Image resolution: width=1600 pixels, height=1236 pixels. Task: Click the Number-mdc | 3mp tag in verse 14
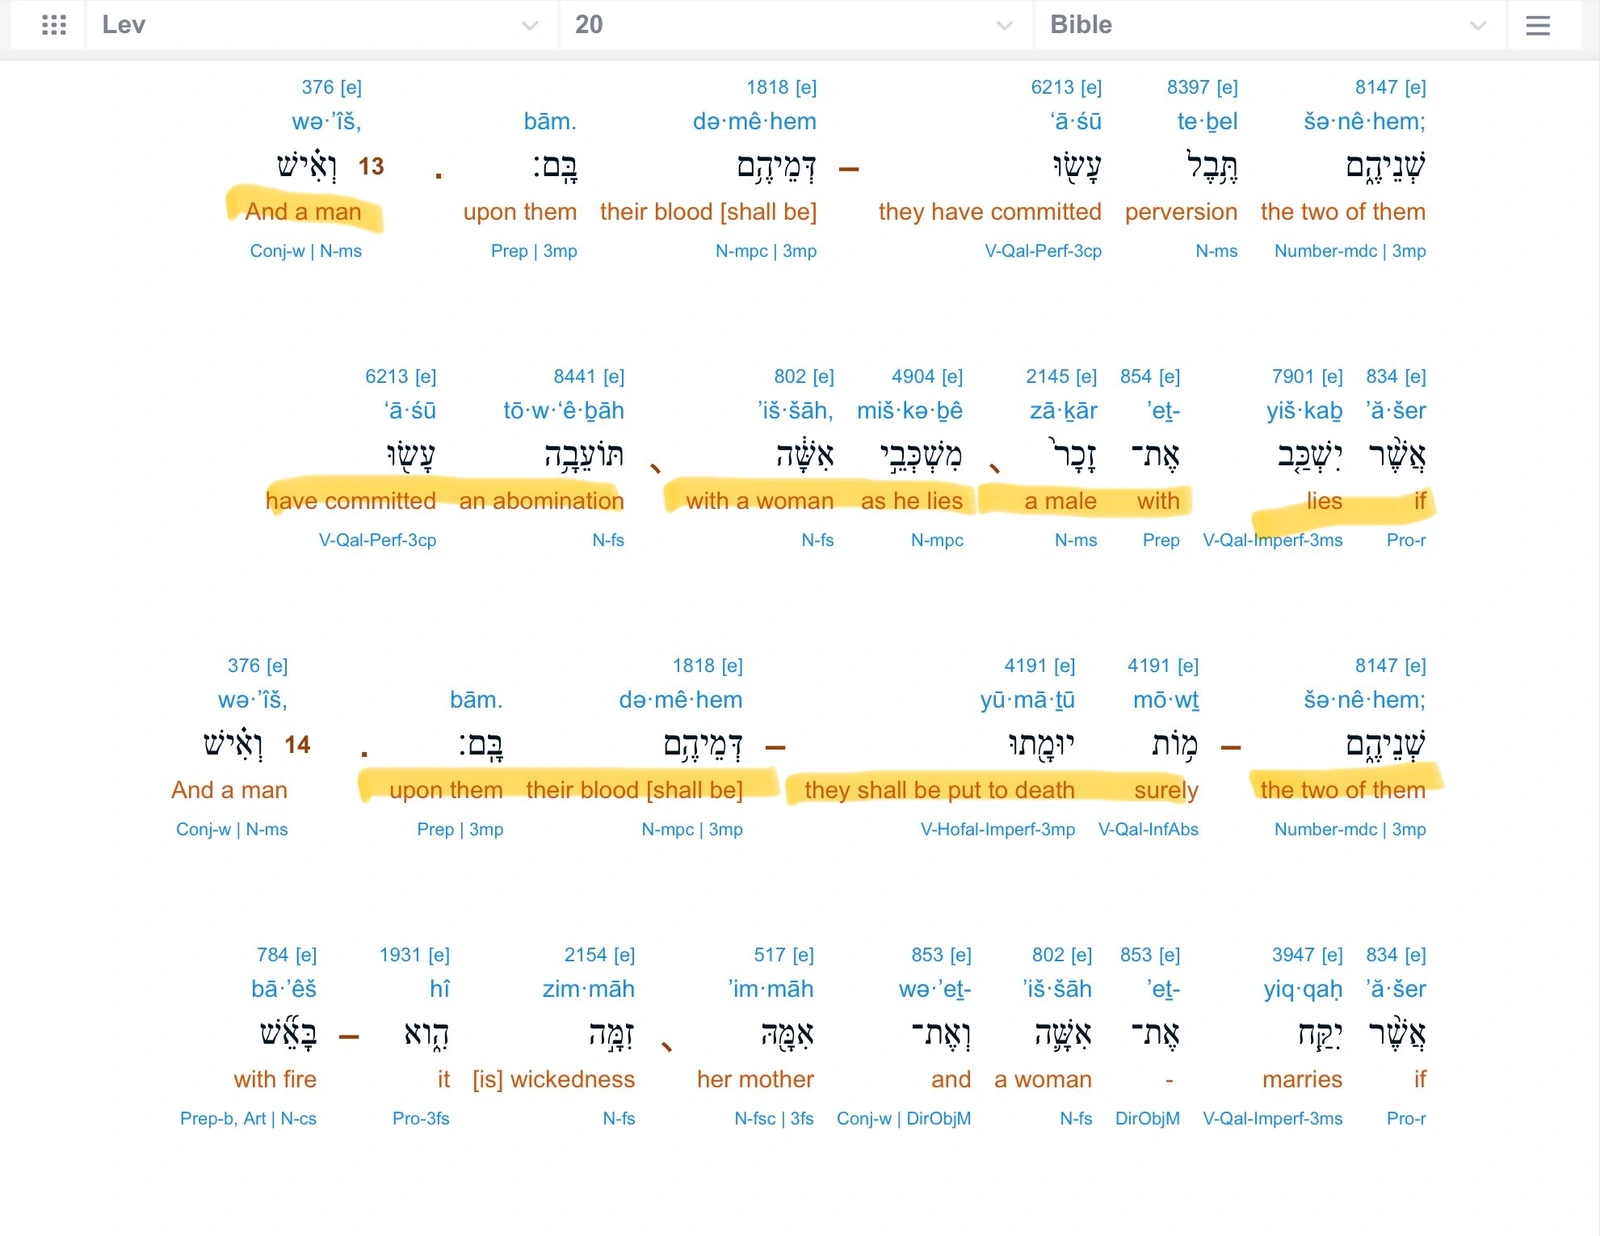pyautogui.click(x=1349, y=829)
